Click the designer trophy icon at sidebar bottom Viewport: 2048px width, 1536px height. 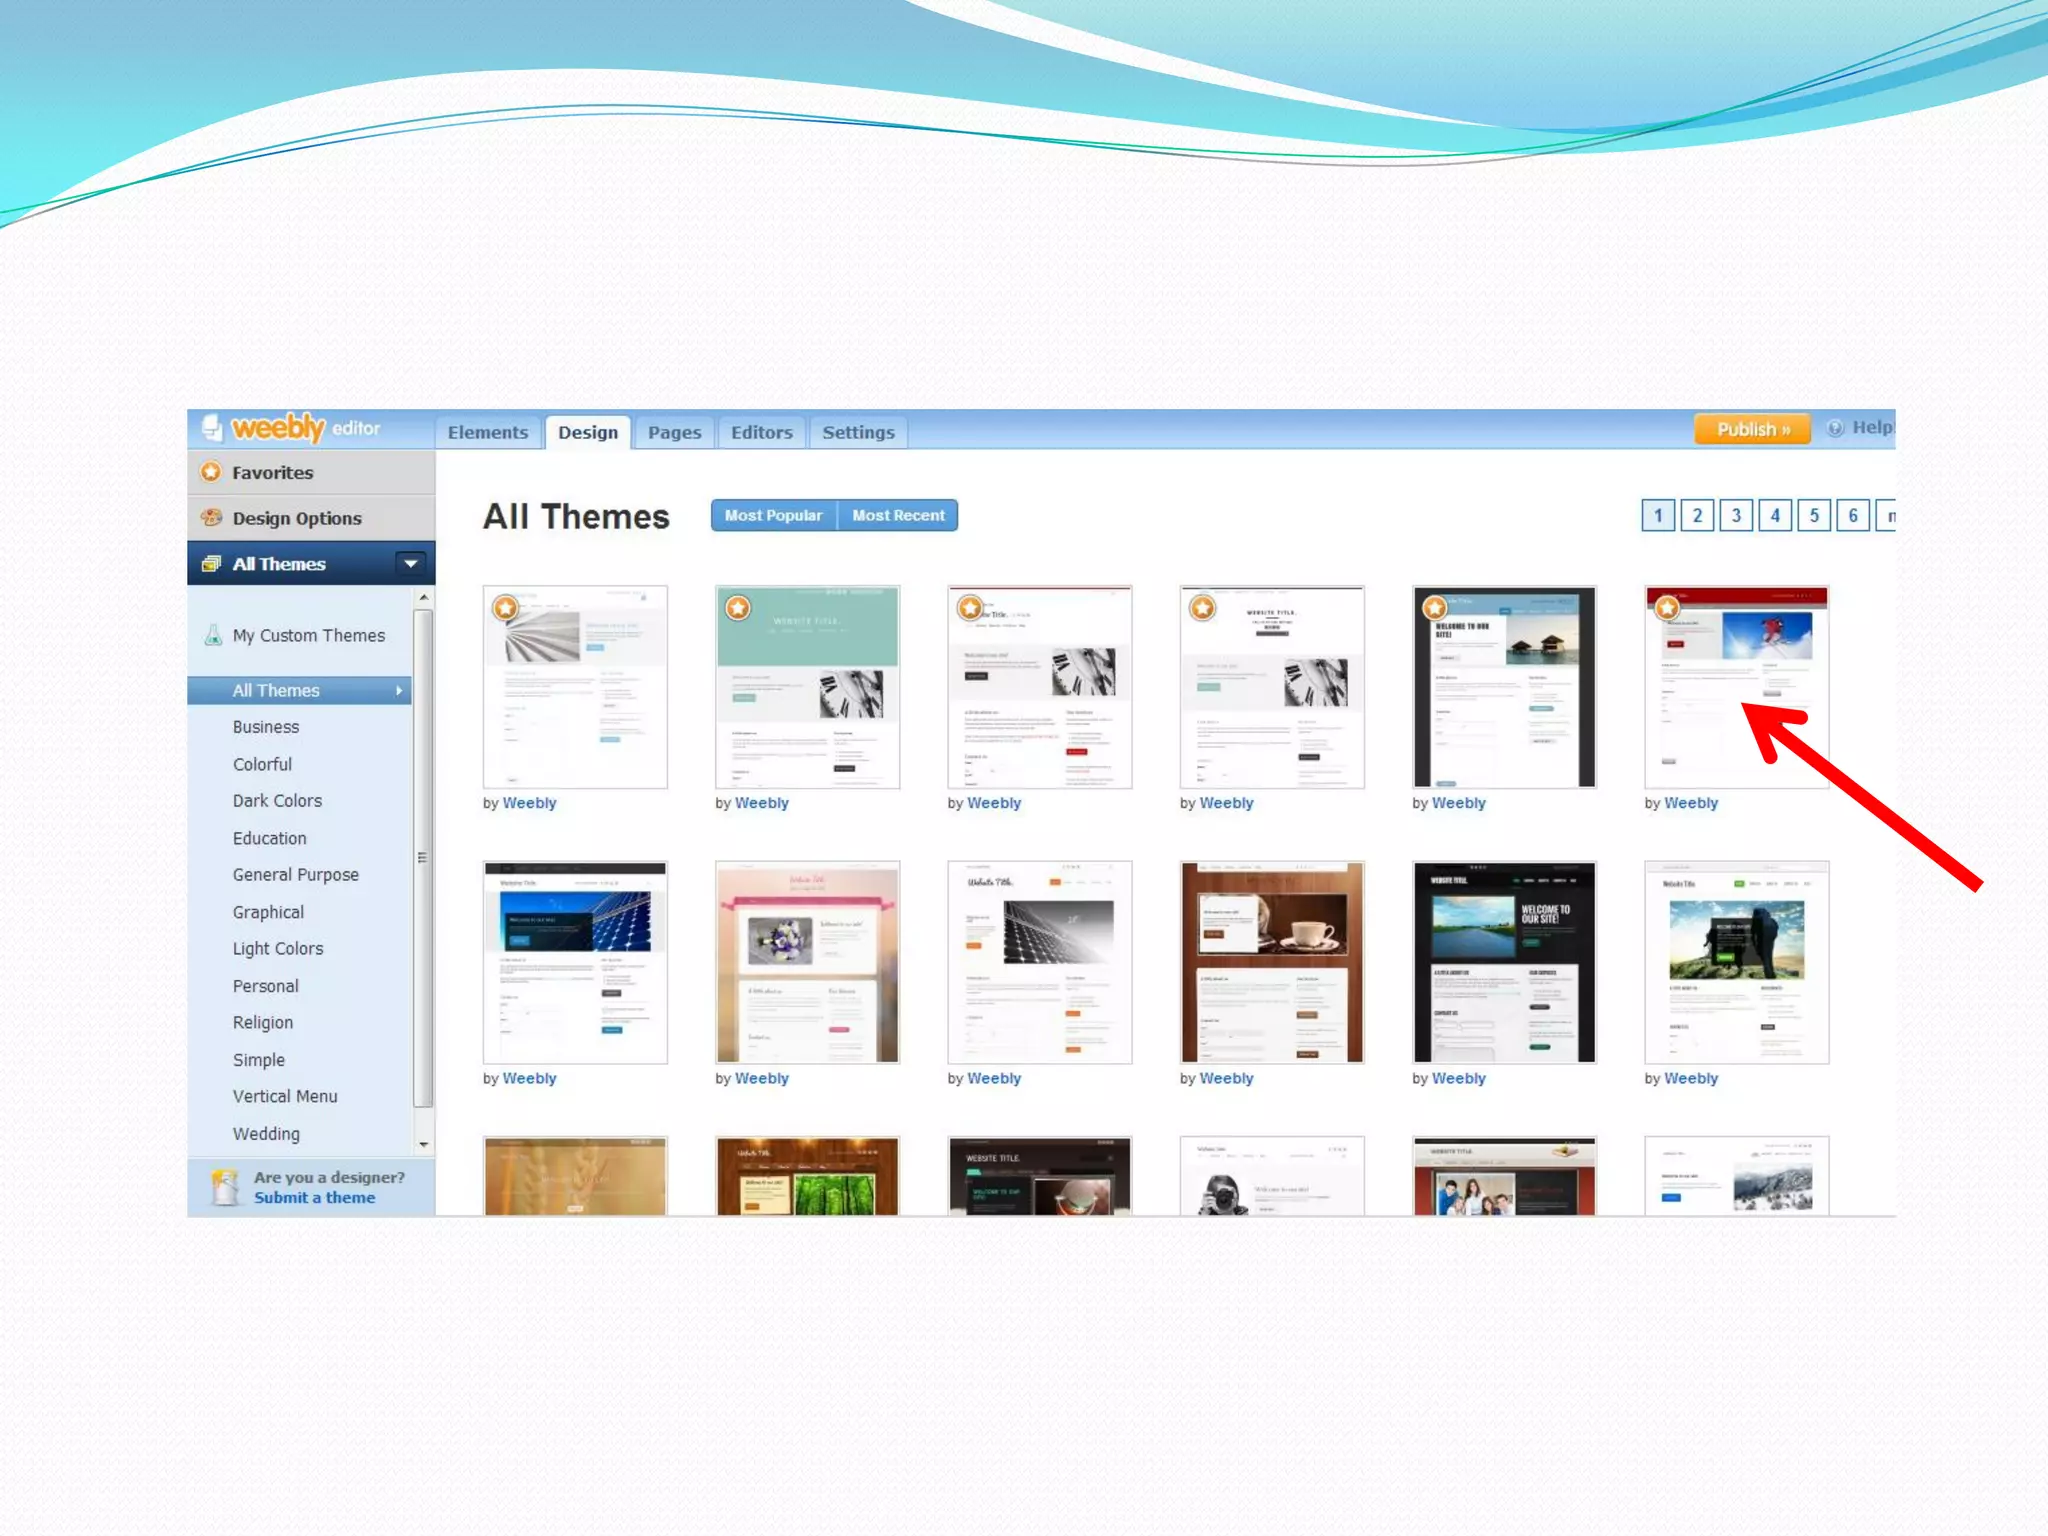[x=226, y=1187]
